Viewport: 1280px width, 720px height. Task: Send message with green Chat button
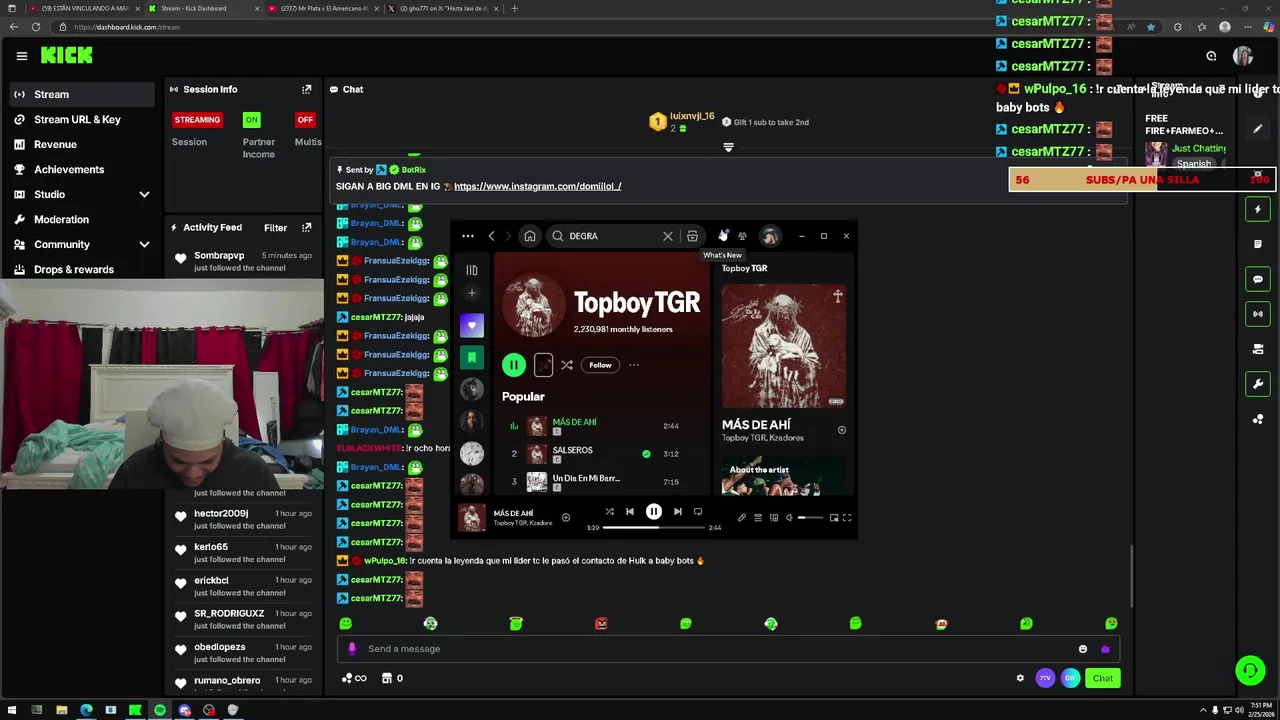click(1102, 678)
